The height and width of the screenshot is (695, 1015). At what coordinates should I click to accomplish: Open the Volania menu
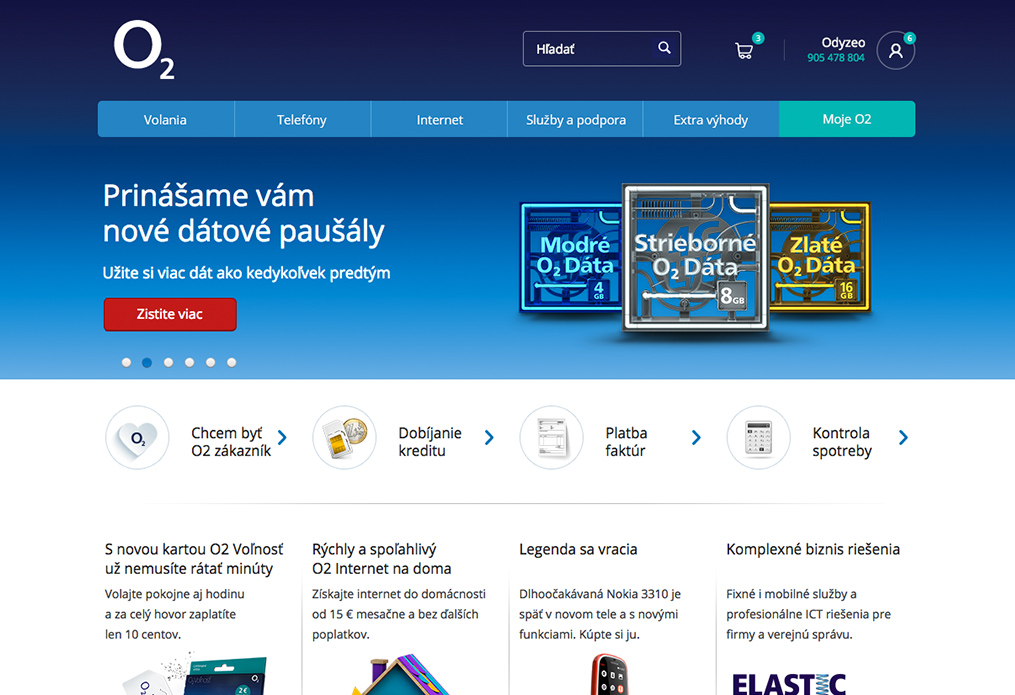pyautogui.click(x=166, y=119)
